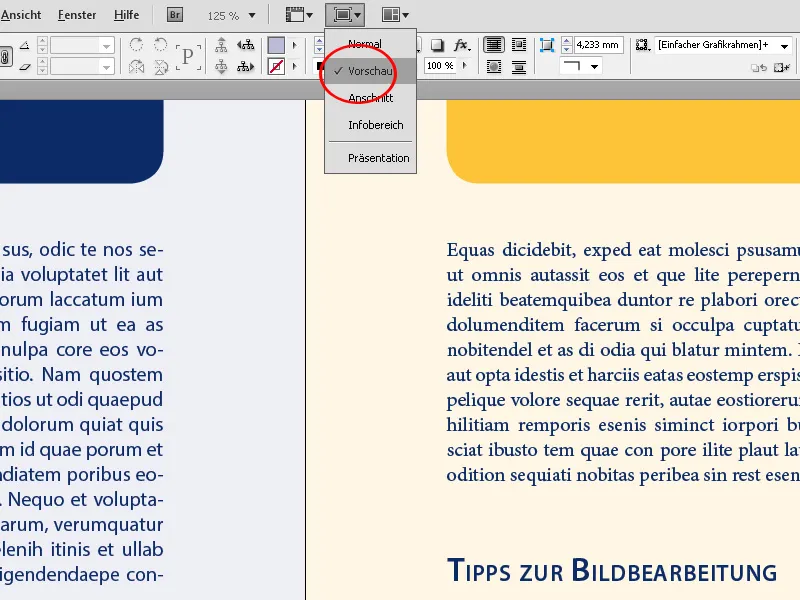Screen dimensions: 800x600
Task: Click the lavender fill color swatch
Action: (276, 45)
